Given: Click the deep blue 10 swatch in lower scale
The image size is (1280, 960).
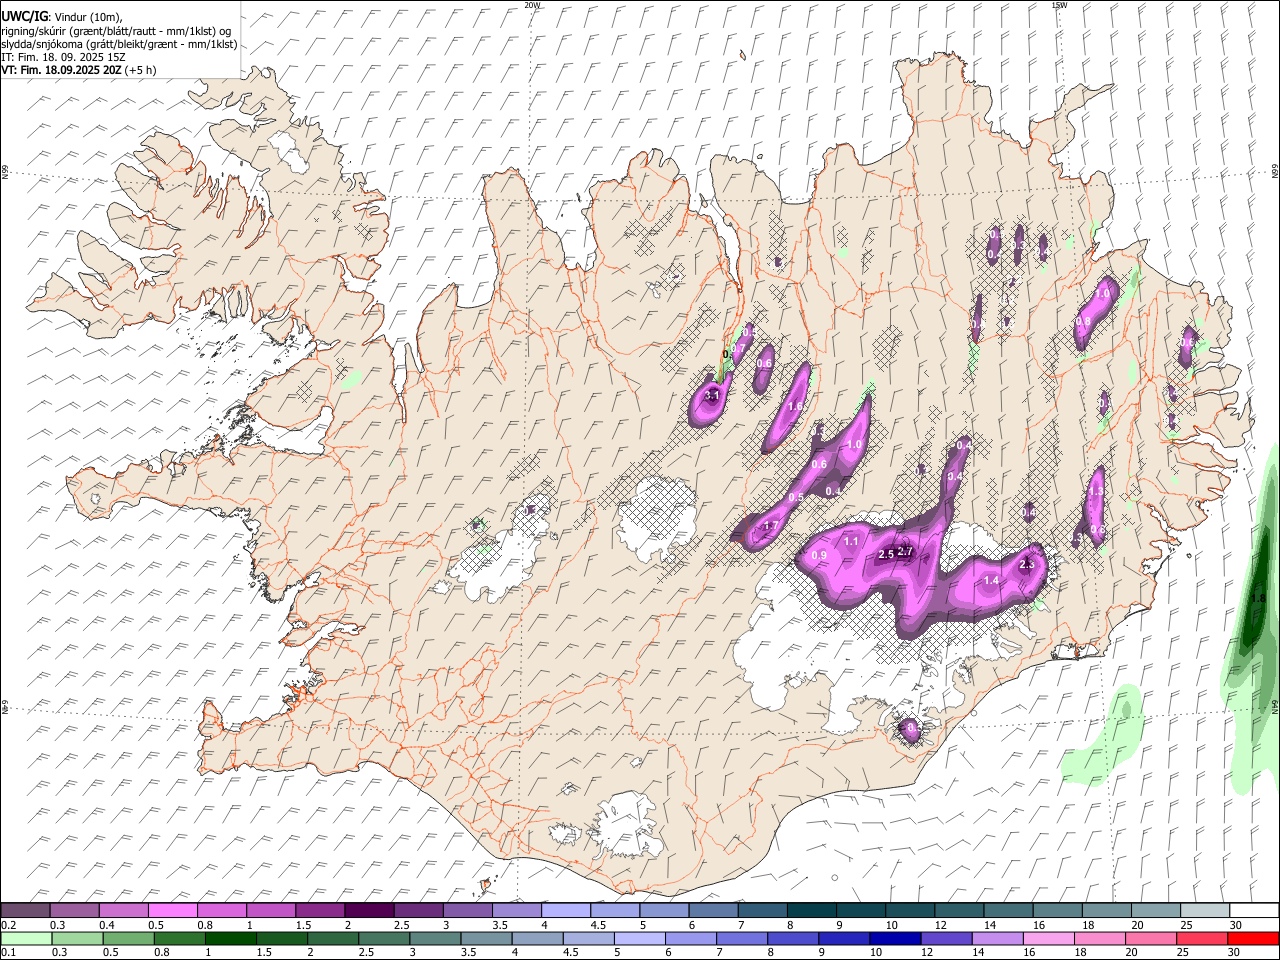Looking at the screenshot, I should pyautogui.click(x=894, y=939).
